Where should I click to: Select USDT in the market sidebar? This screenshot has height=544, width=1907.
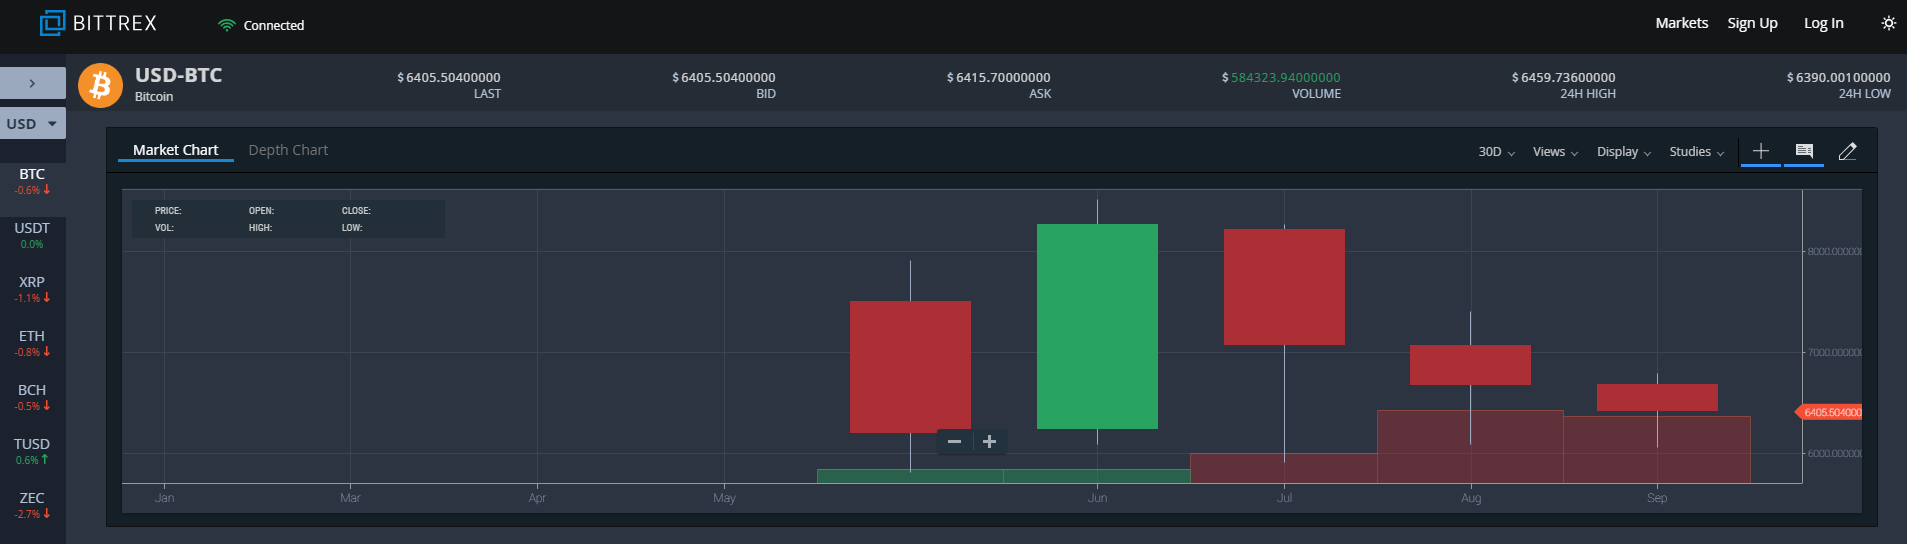pos(32,235)
